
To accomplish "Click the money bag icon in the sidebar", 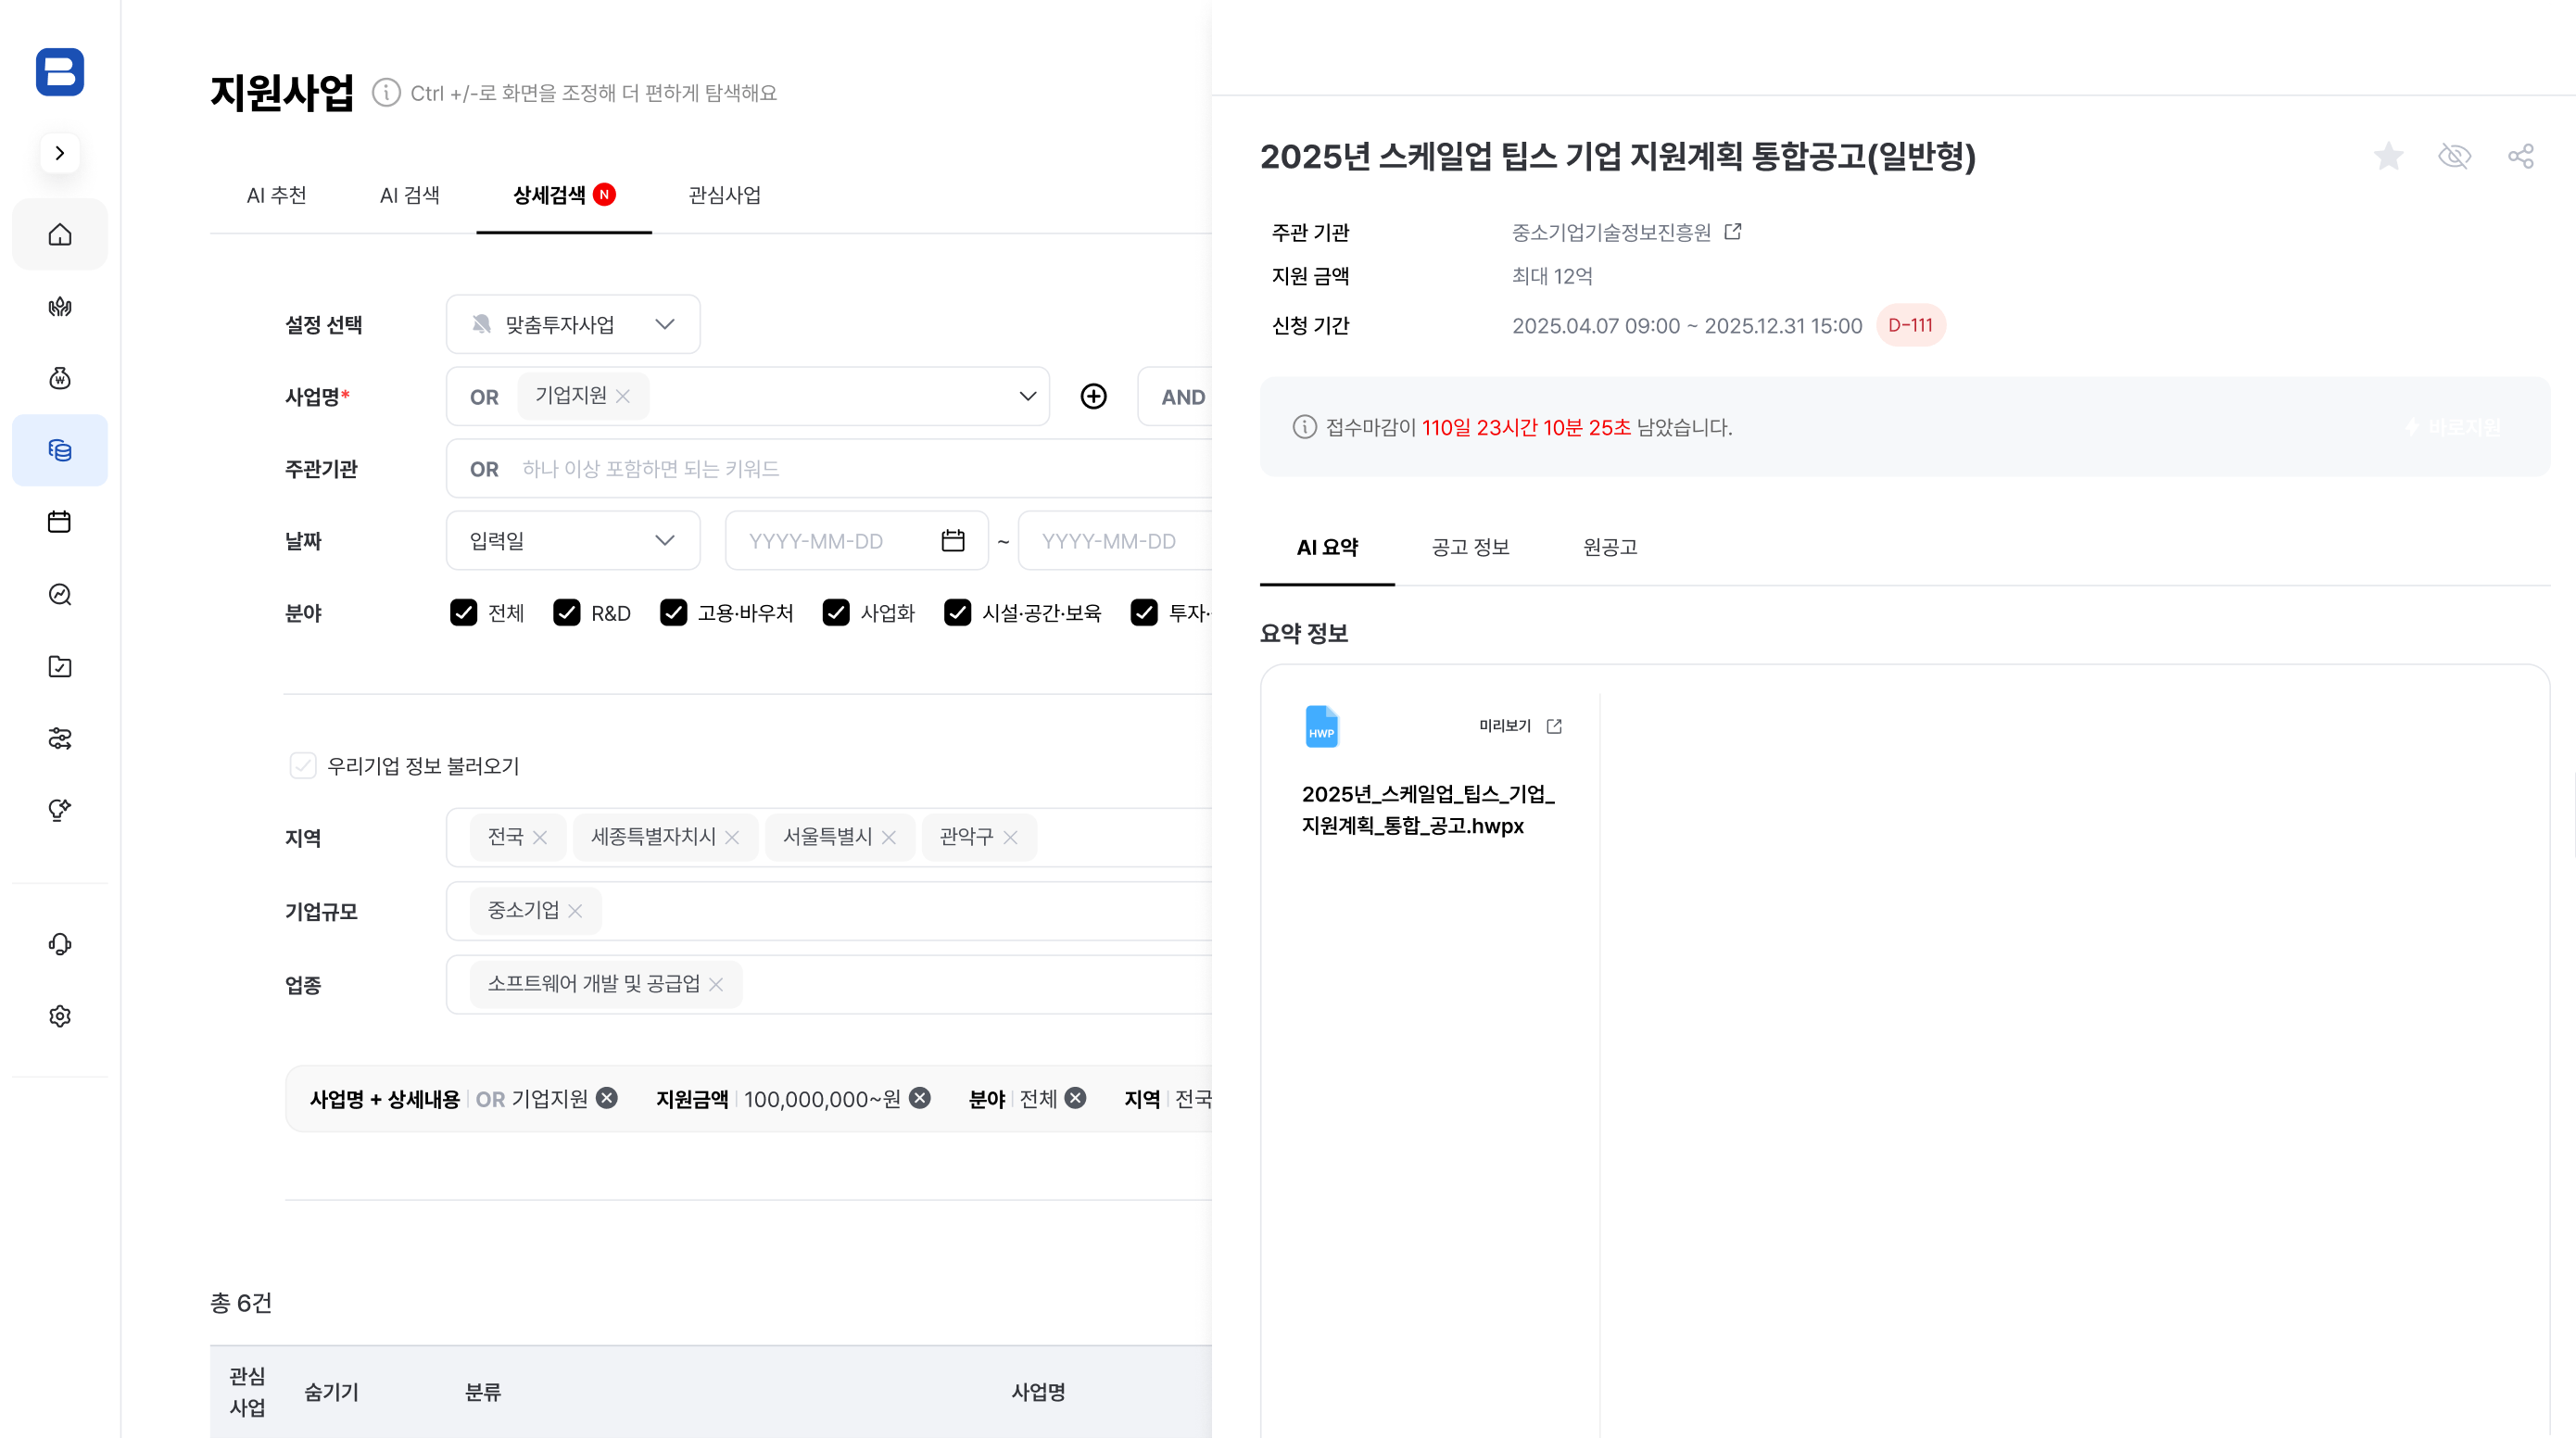I will tap(59, 377).
